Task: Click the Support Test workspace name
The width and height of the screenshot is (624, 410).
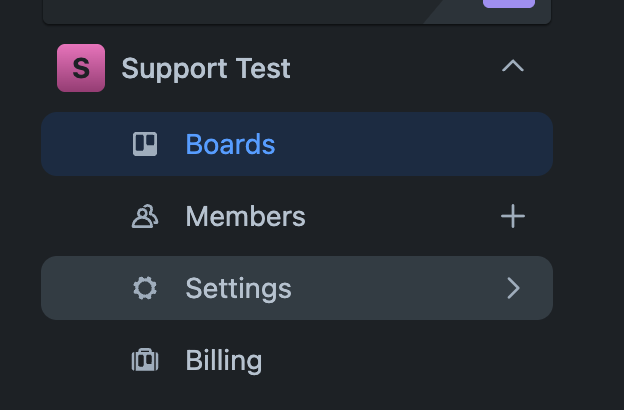Action: point(206,68)
